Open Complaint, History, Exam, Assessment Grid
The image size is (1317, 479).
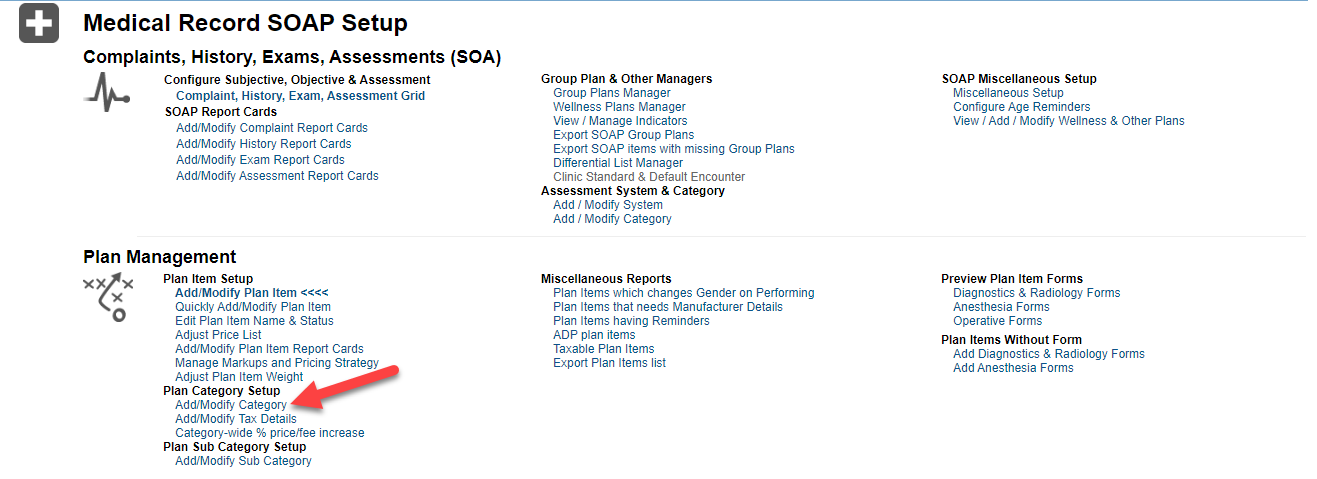click(x=300, y=96)
